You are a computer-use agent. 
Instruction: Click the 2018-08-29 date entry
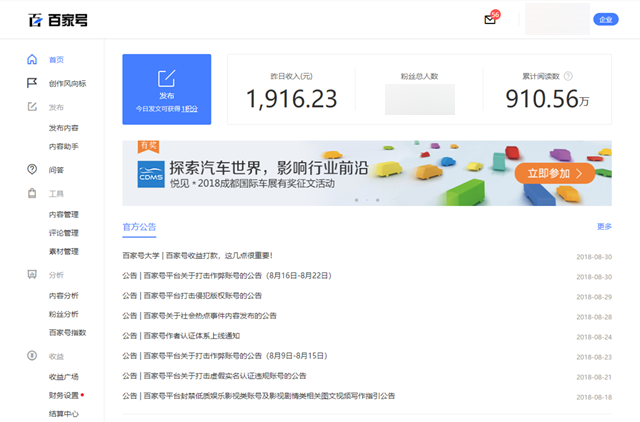click(594, 297)
